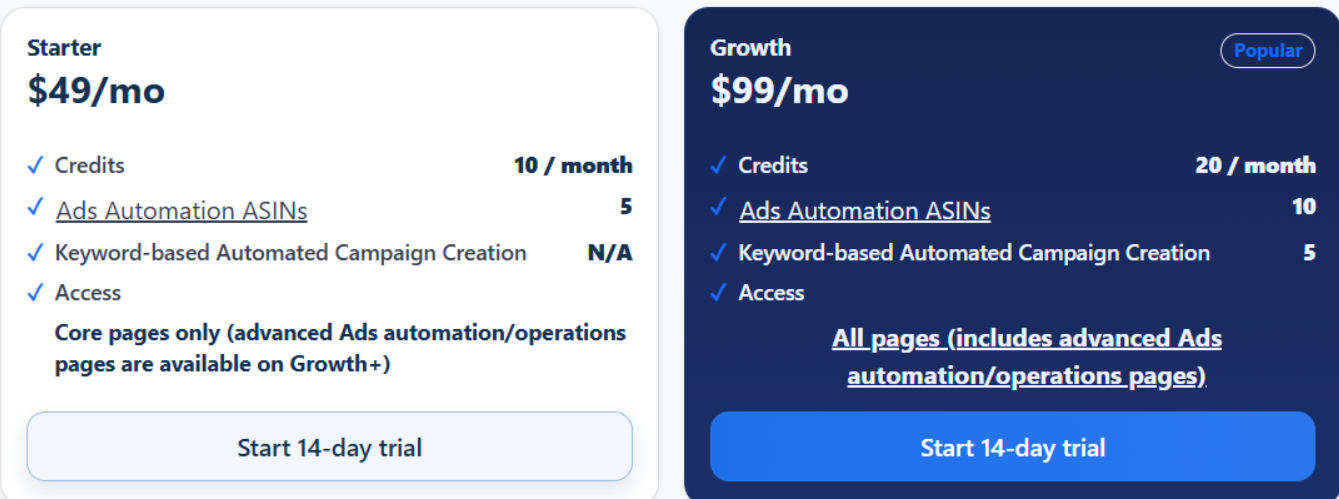The width and height of the screenshot is (1339, 499).
Task: Click the Growth plan Access checkmark
Action: point(718,293)
